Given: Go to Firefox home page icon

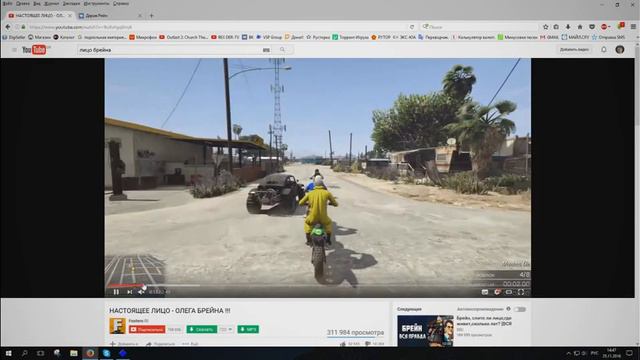Looking at the screenshot, I should click(580, 27).
